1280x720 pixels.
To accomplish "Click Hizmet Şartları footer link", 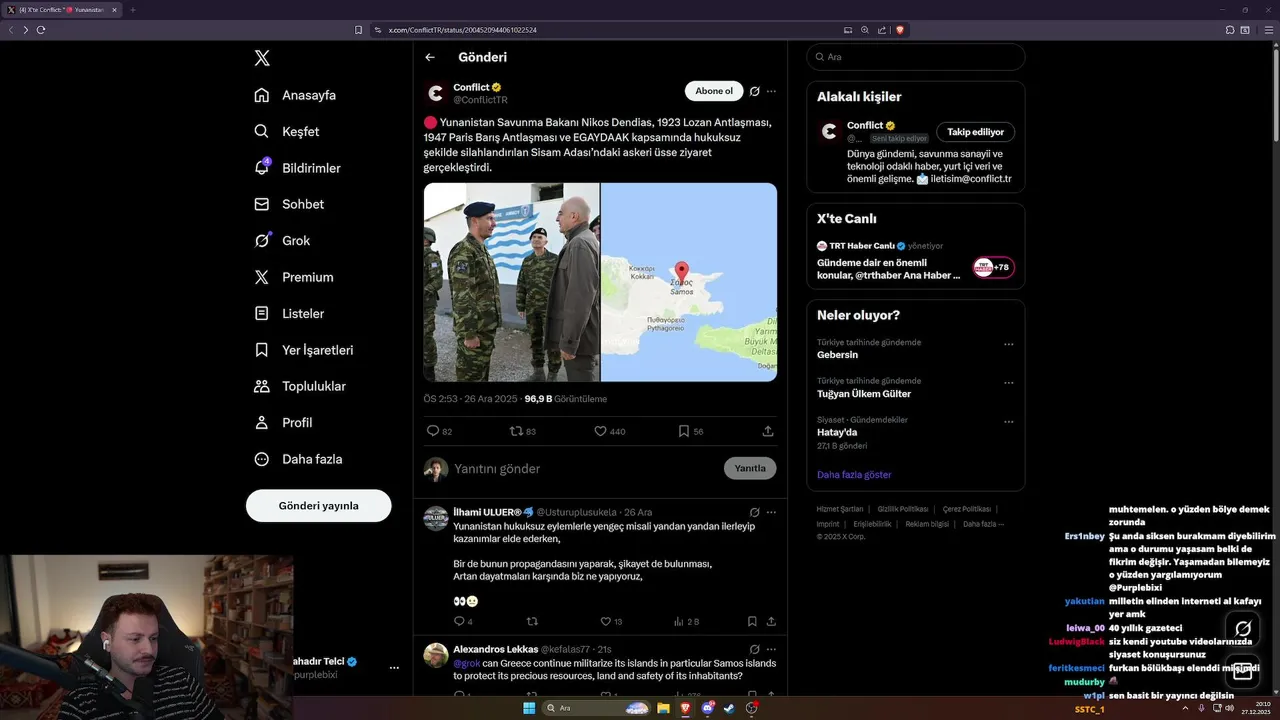I will point(840,509).
